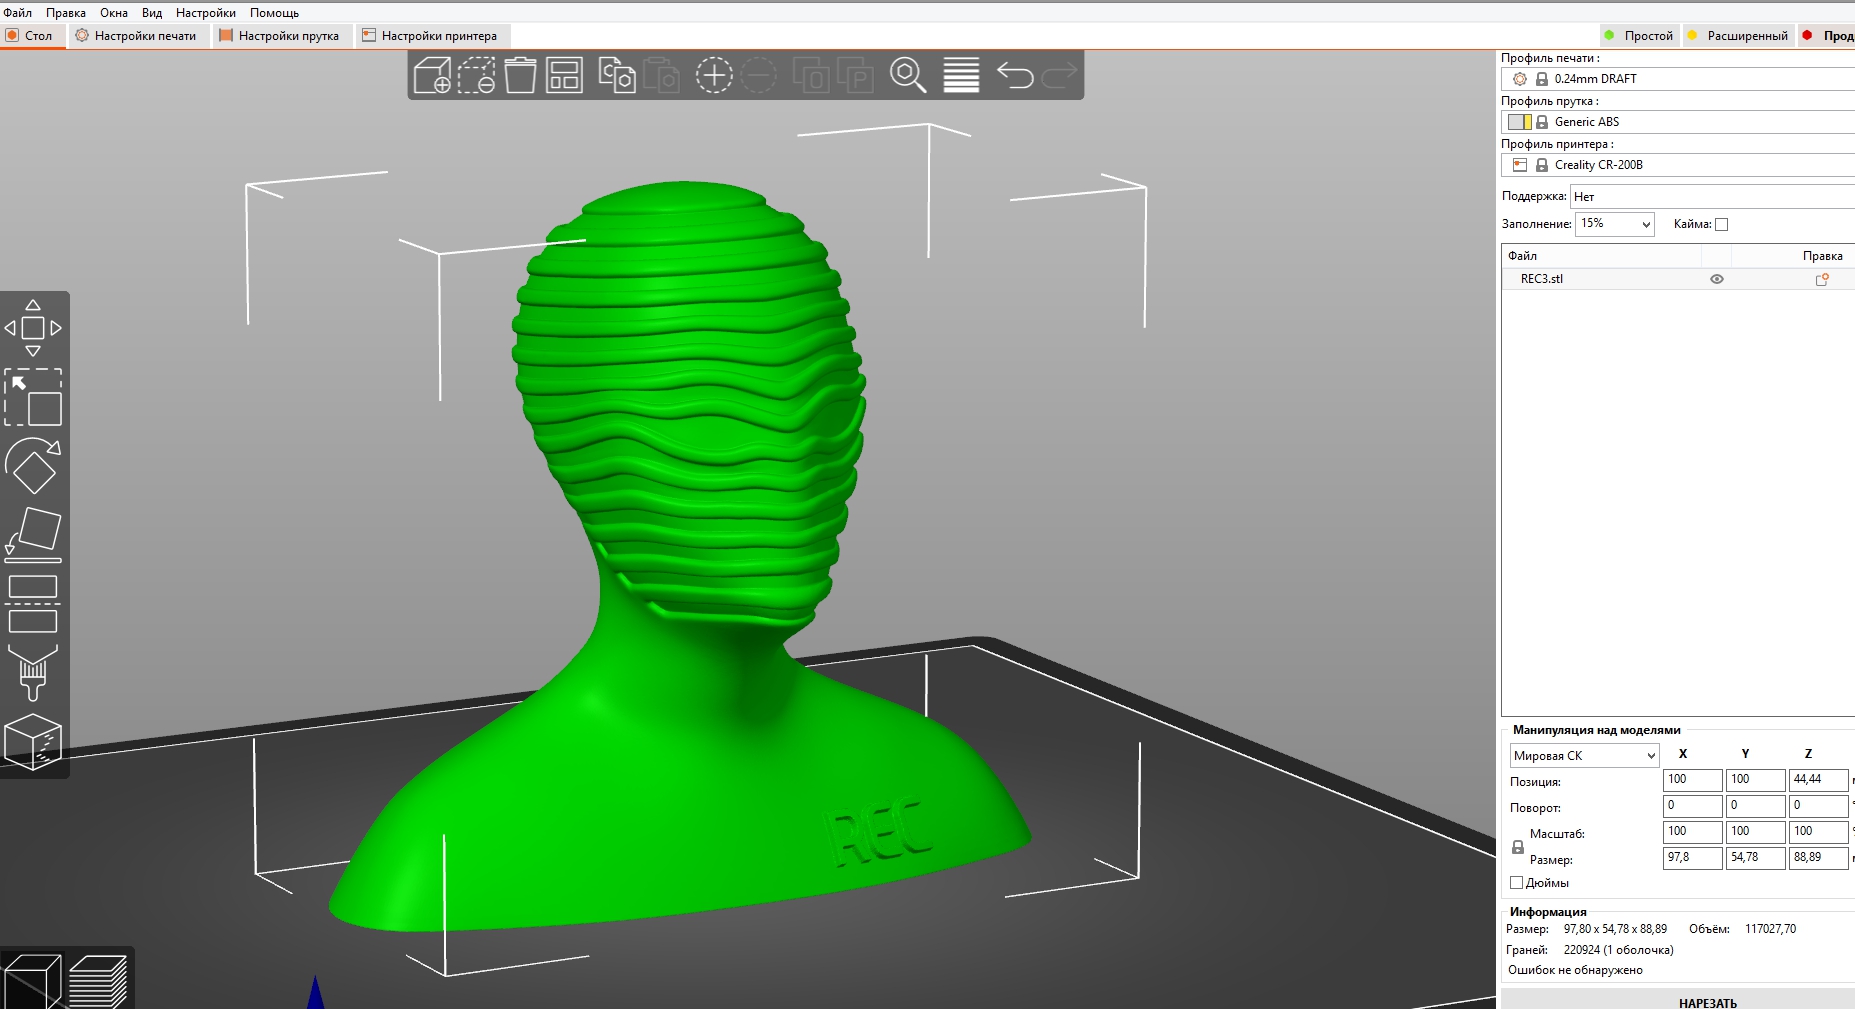Toggle the Дюймы inches checkbox
This screenshot has height=1009, width=1855.
click(1516, 882)
